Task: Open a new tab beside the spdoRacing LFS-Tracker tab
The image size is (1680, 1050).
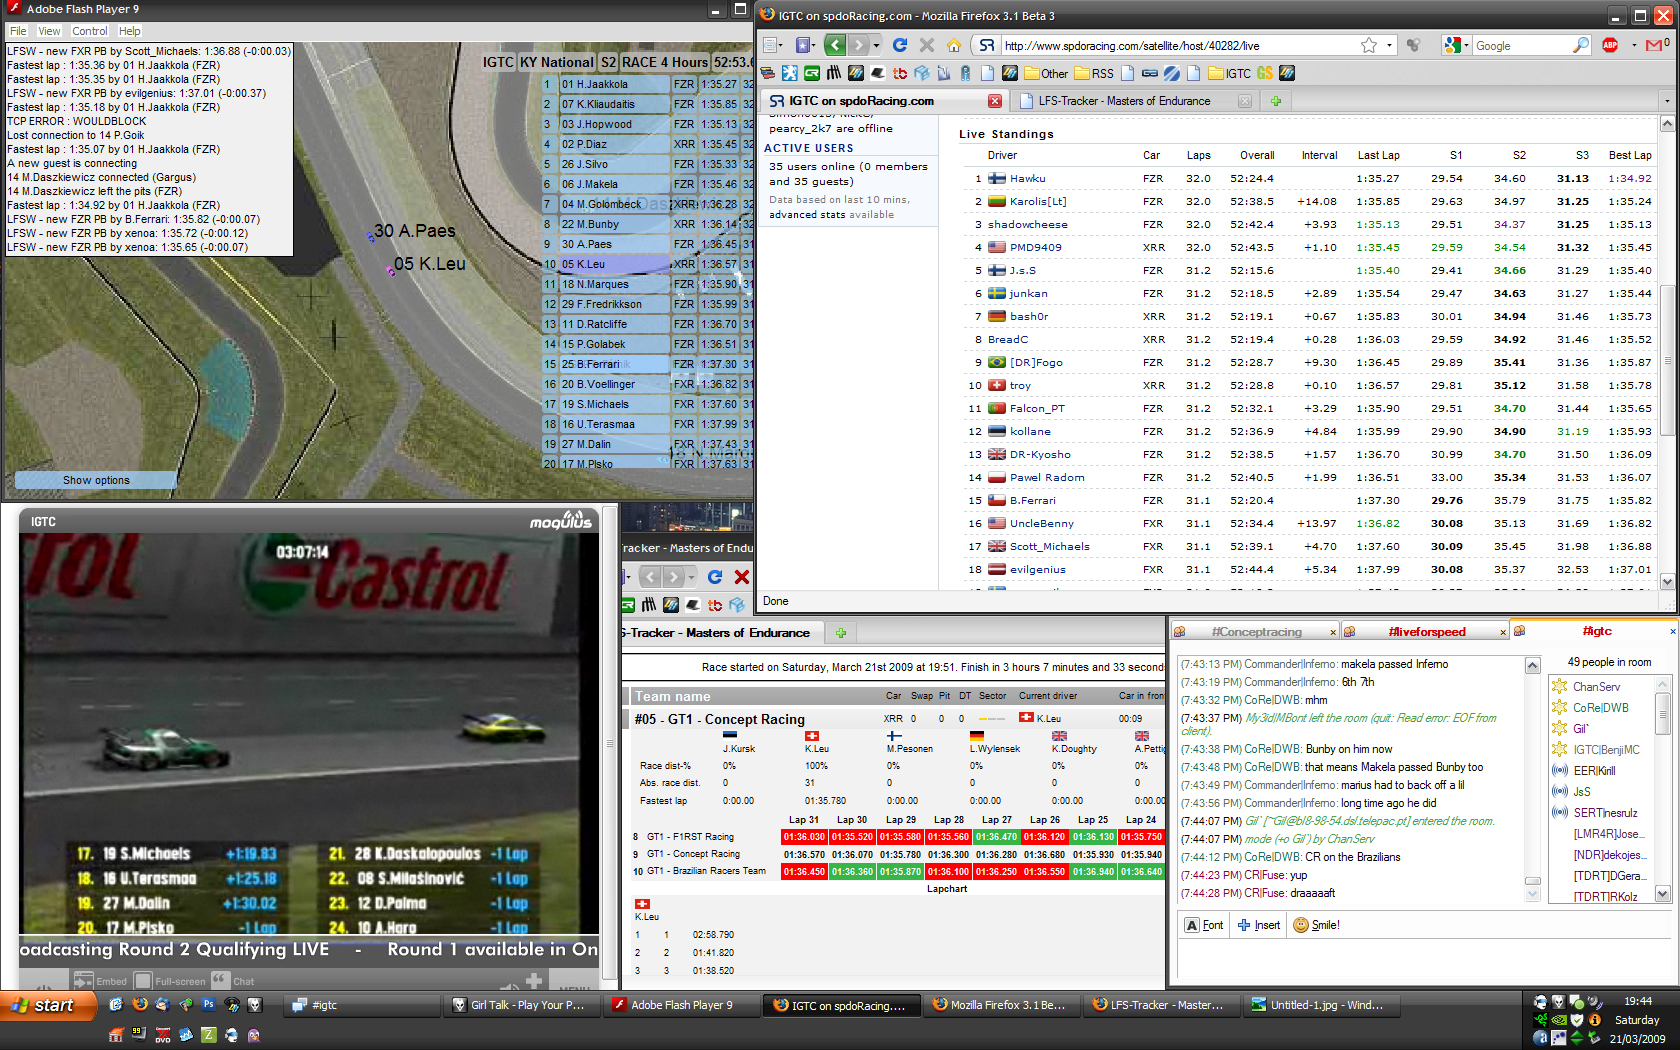Action: pyautogui.click(x=1276, y=101)
